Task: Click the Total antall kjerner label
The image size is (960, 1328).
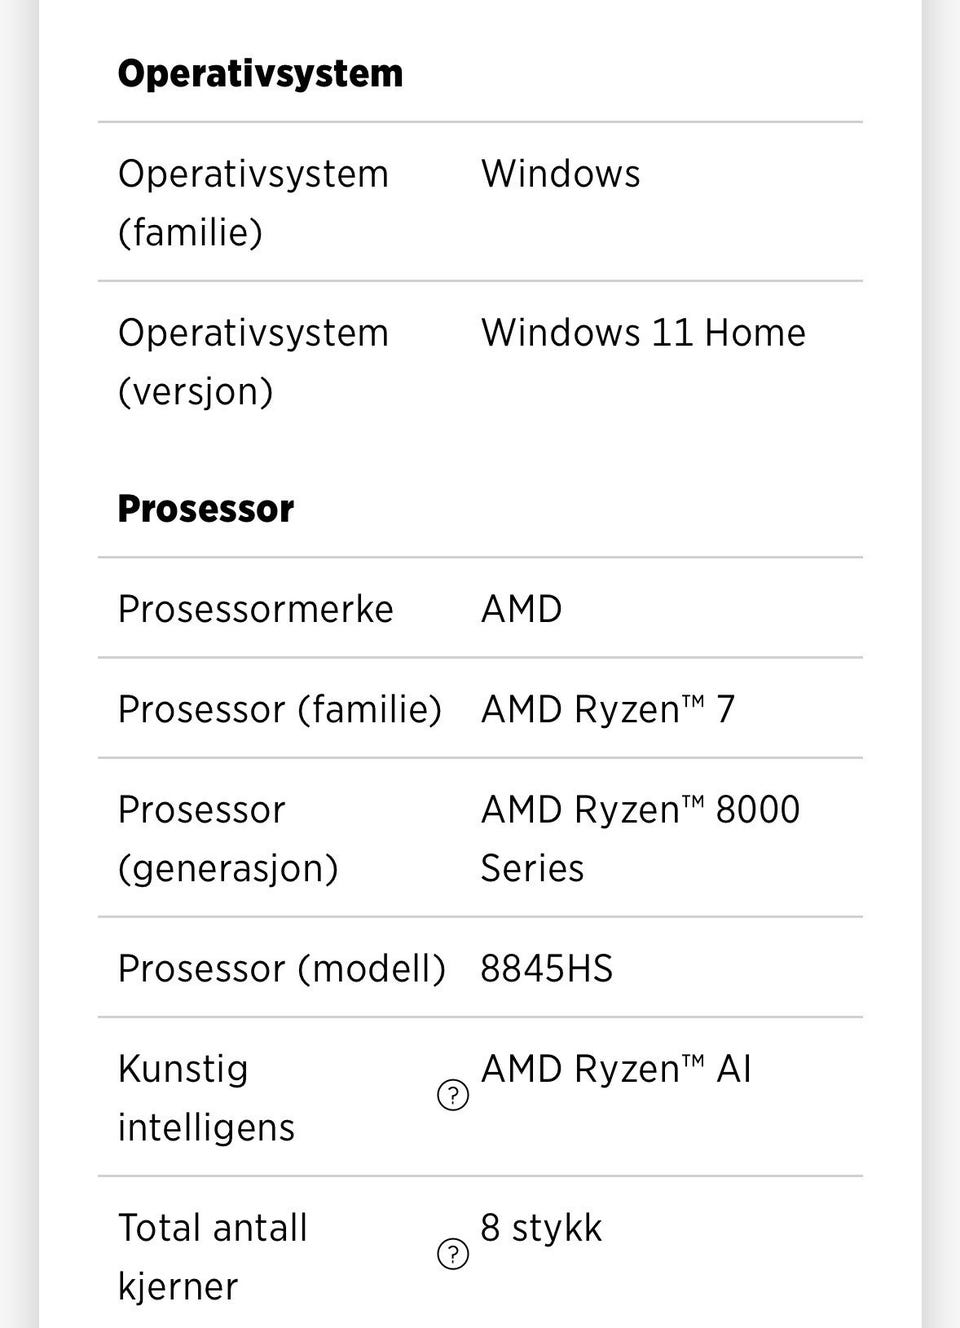Action: 212,1256
